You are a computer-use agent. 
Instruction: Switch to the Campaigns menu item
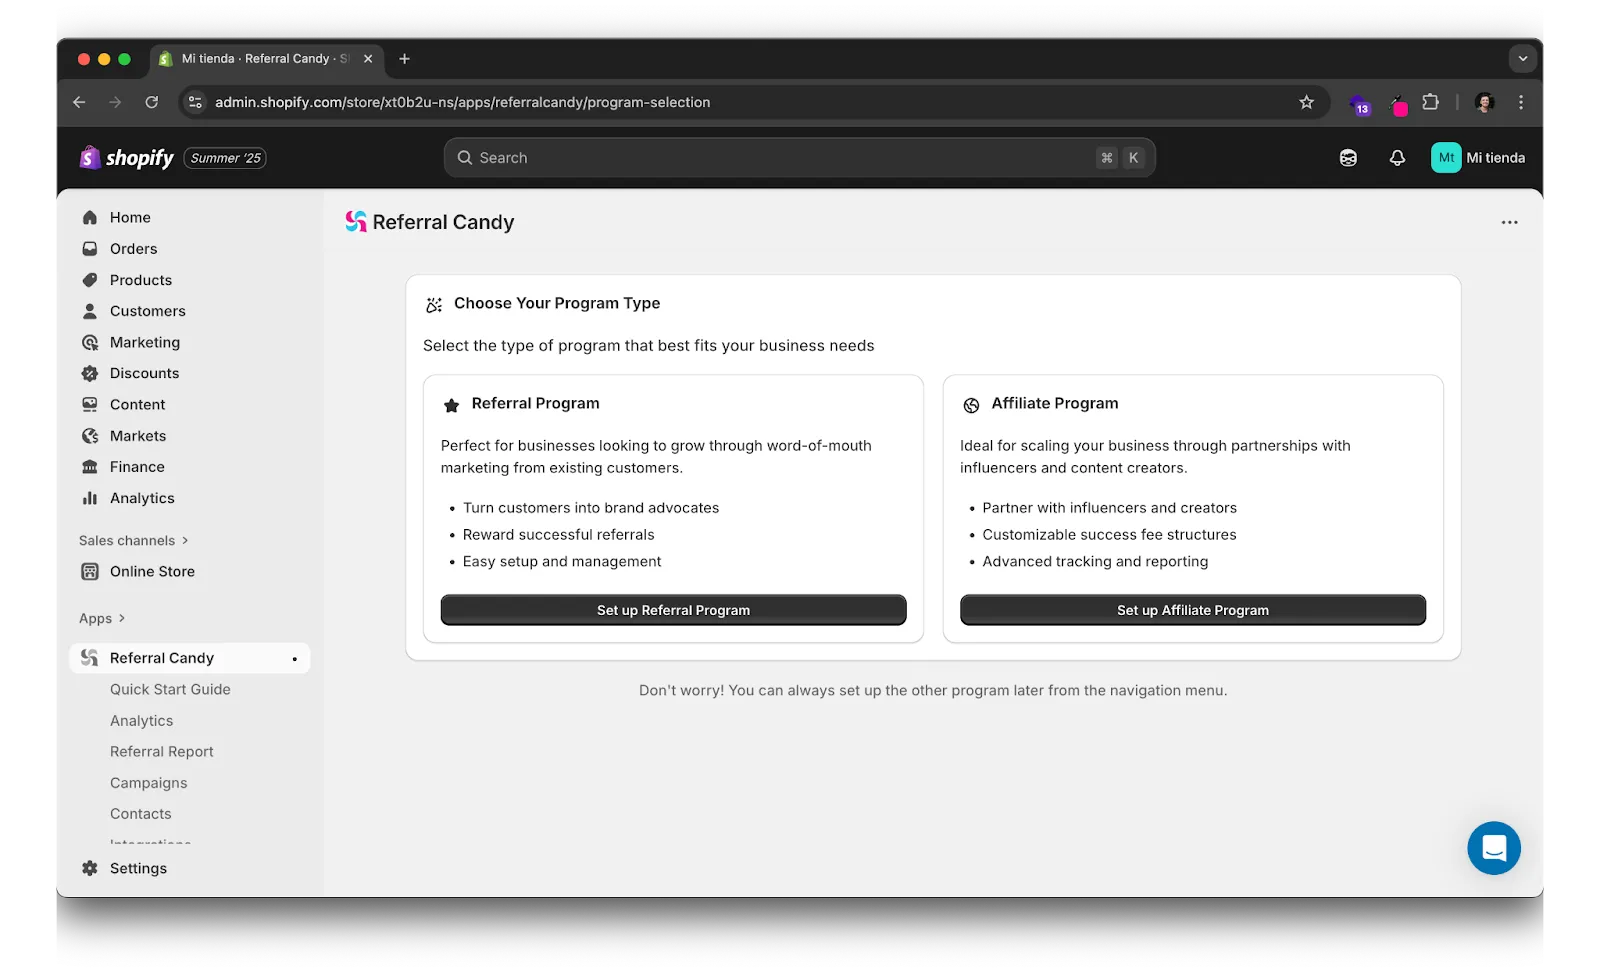pos(148,782)
